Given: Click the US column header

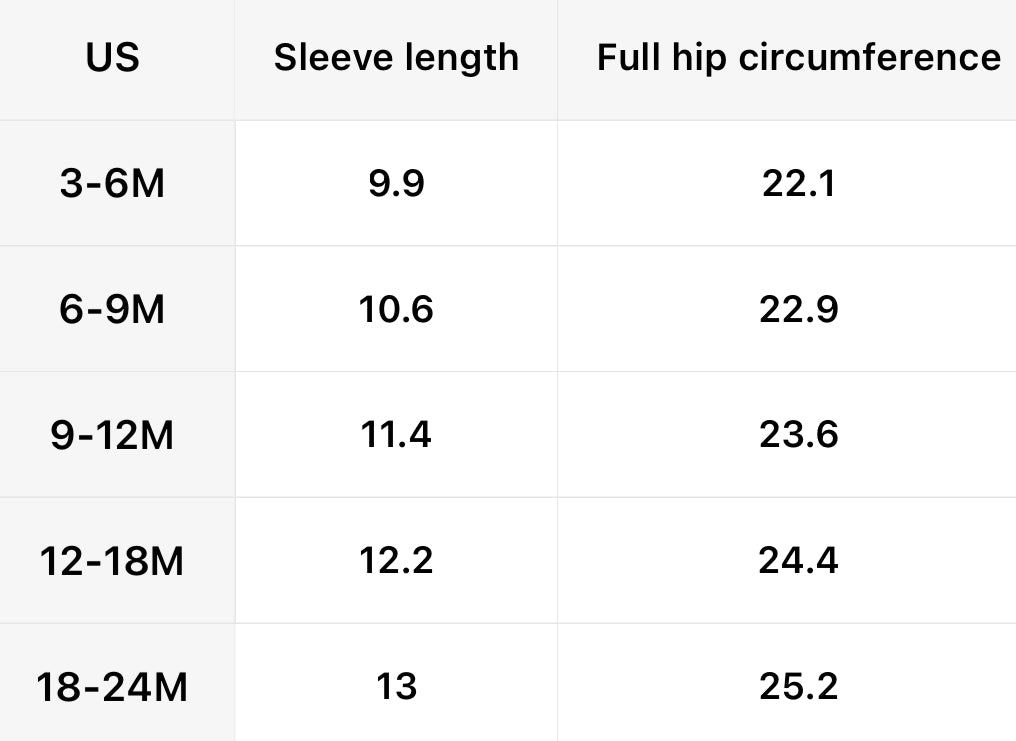Looking at the screenshot, I should pyautogui.click(x=112, y=58).
